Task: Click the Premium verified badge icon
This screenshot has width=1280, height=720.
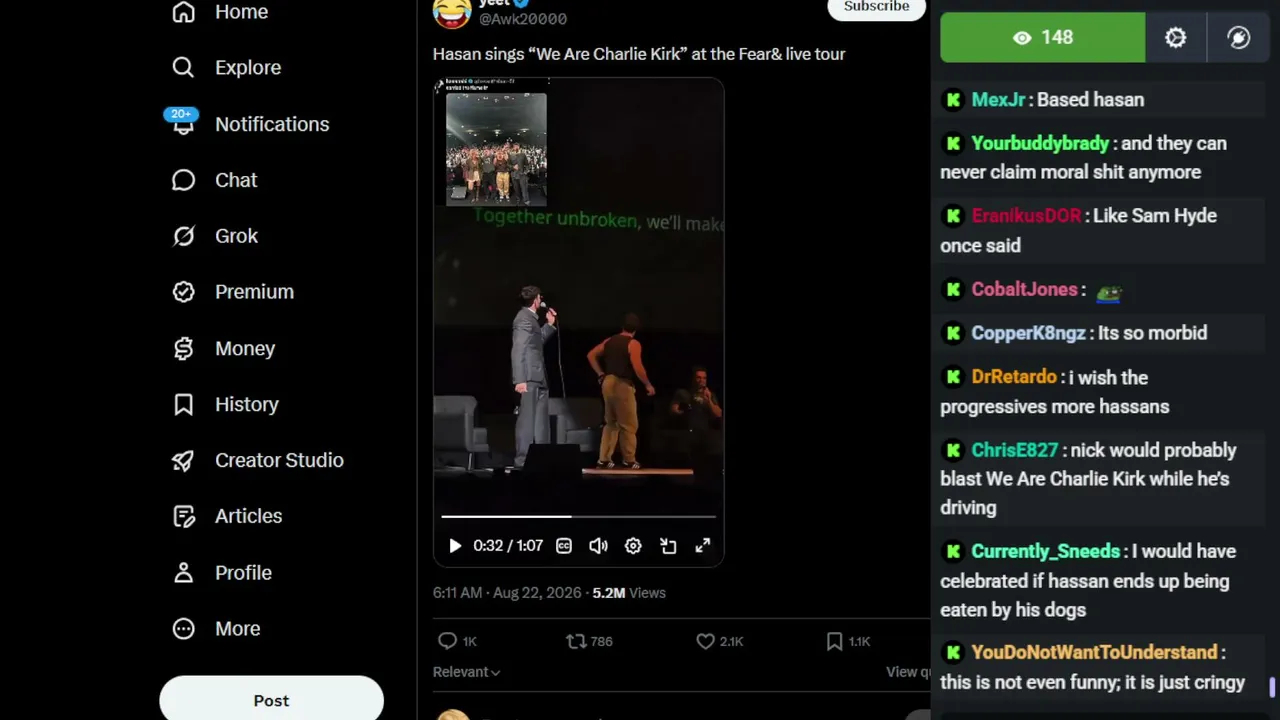Action: pos(183,292)
